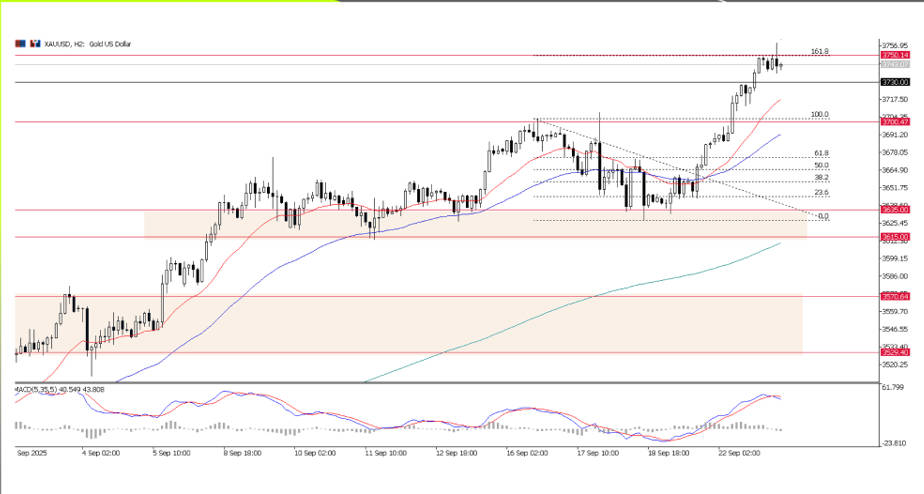This screenshot has width=924, height=494.
Task: Select the 3730.00 black price label
Action: point(894,82)
